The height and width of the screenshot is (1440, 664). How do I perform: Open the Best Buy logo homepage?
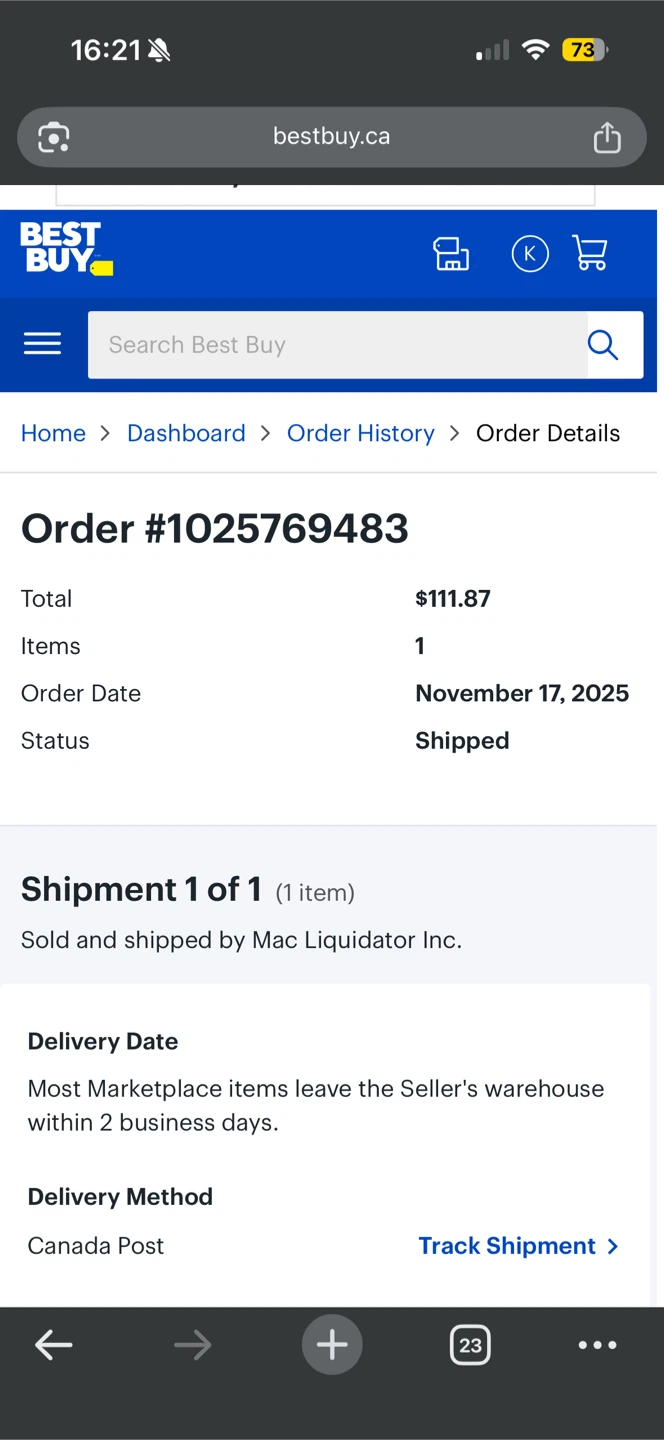(66, 249)
